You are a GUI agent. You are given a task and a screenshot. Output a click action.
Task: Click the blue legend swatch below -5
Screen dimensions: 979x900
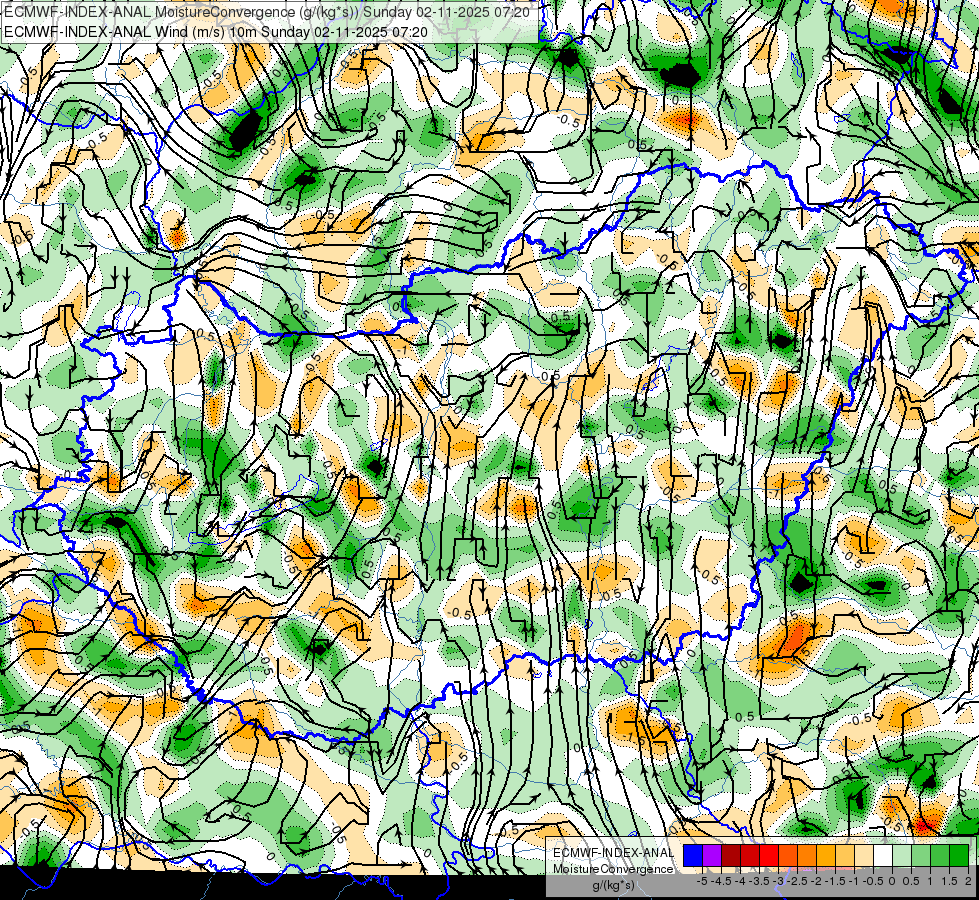point(693,856)
